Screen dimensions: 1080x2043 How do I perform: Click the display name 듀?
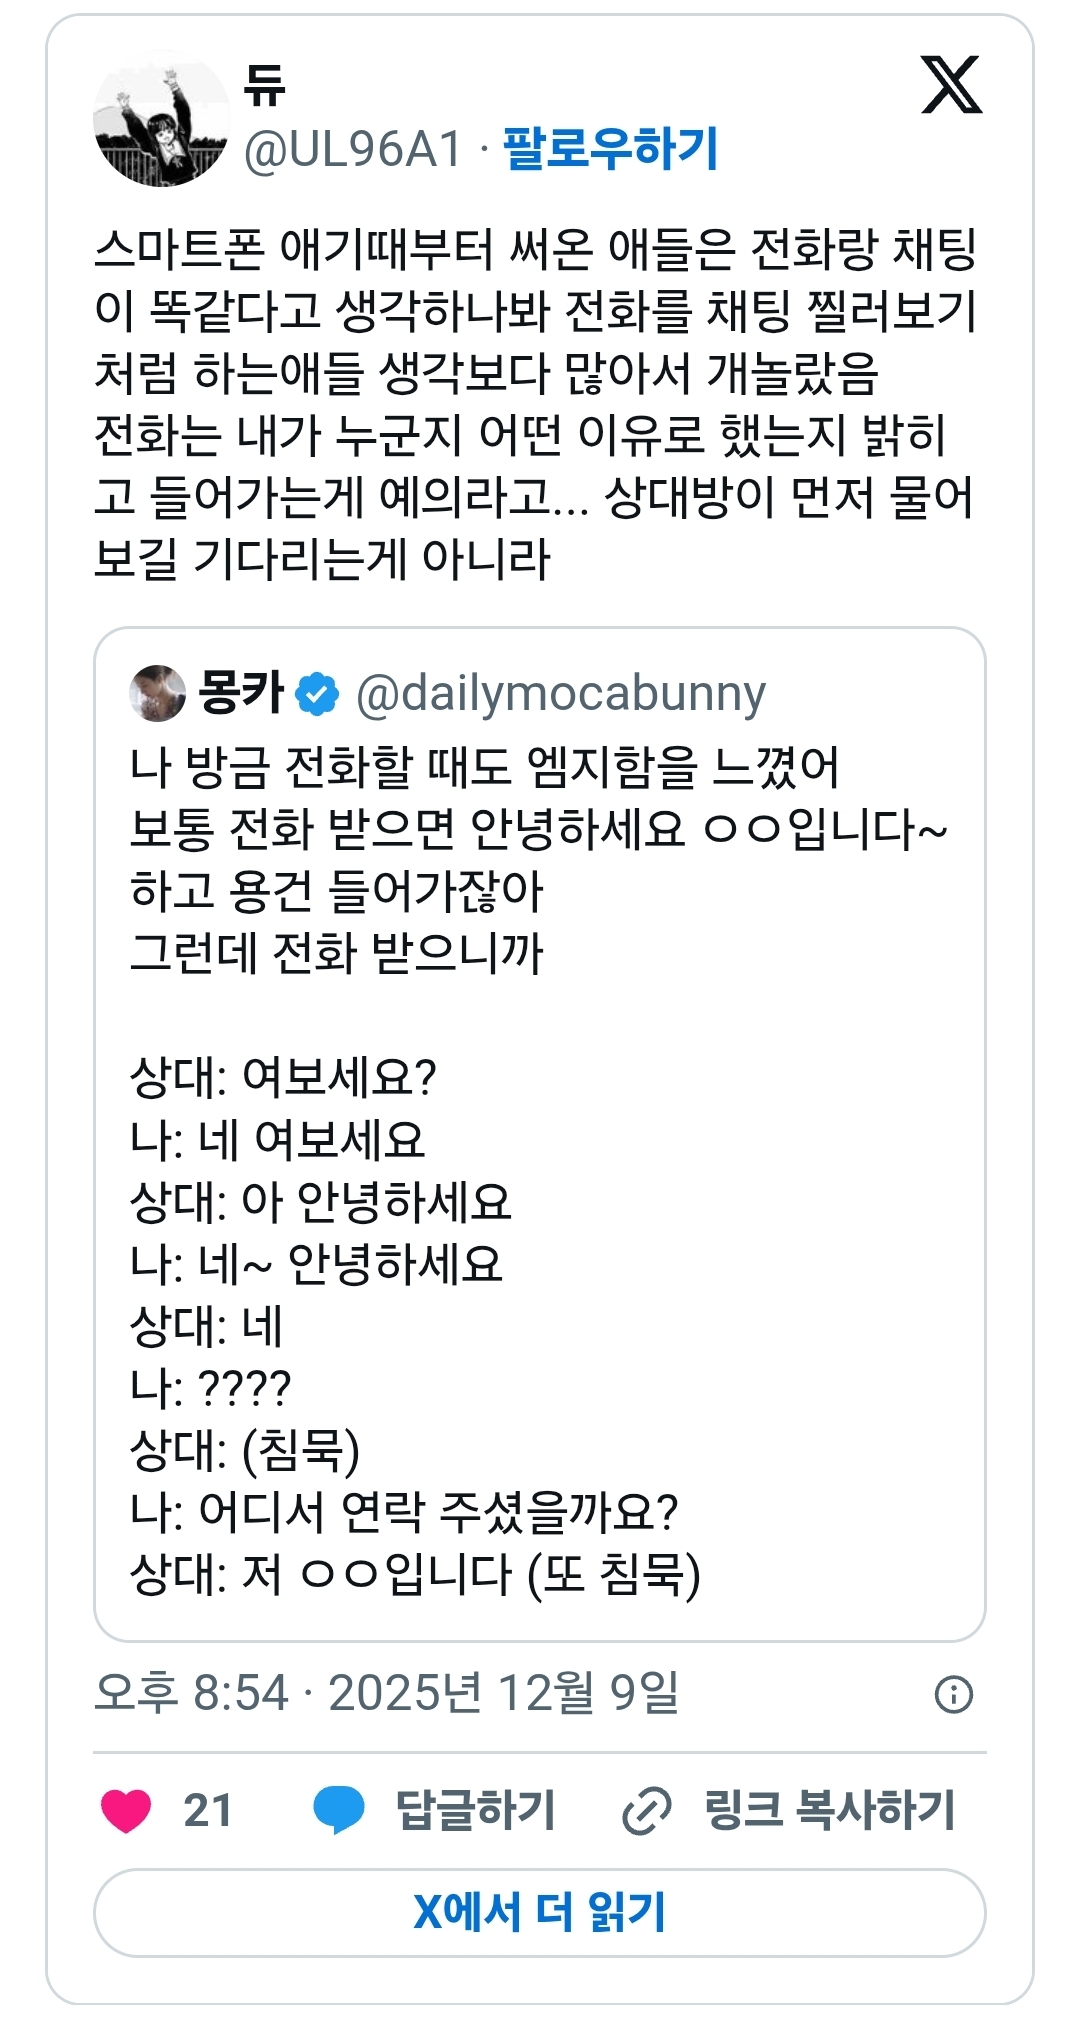click(264, 84)
